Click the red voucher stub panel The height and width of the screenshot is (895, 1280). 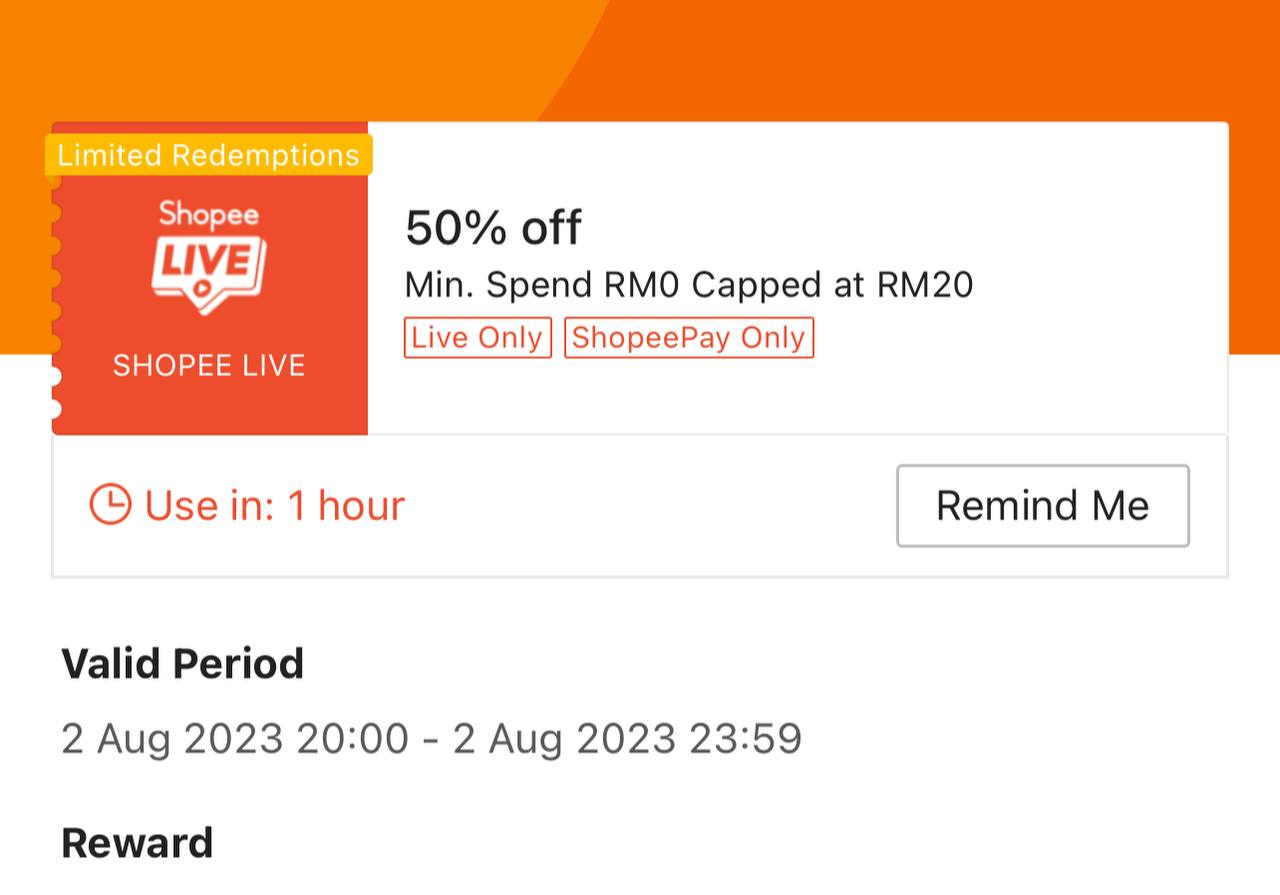[x=210, y=279]
